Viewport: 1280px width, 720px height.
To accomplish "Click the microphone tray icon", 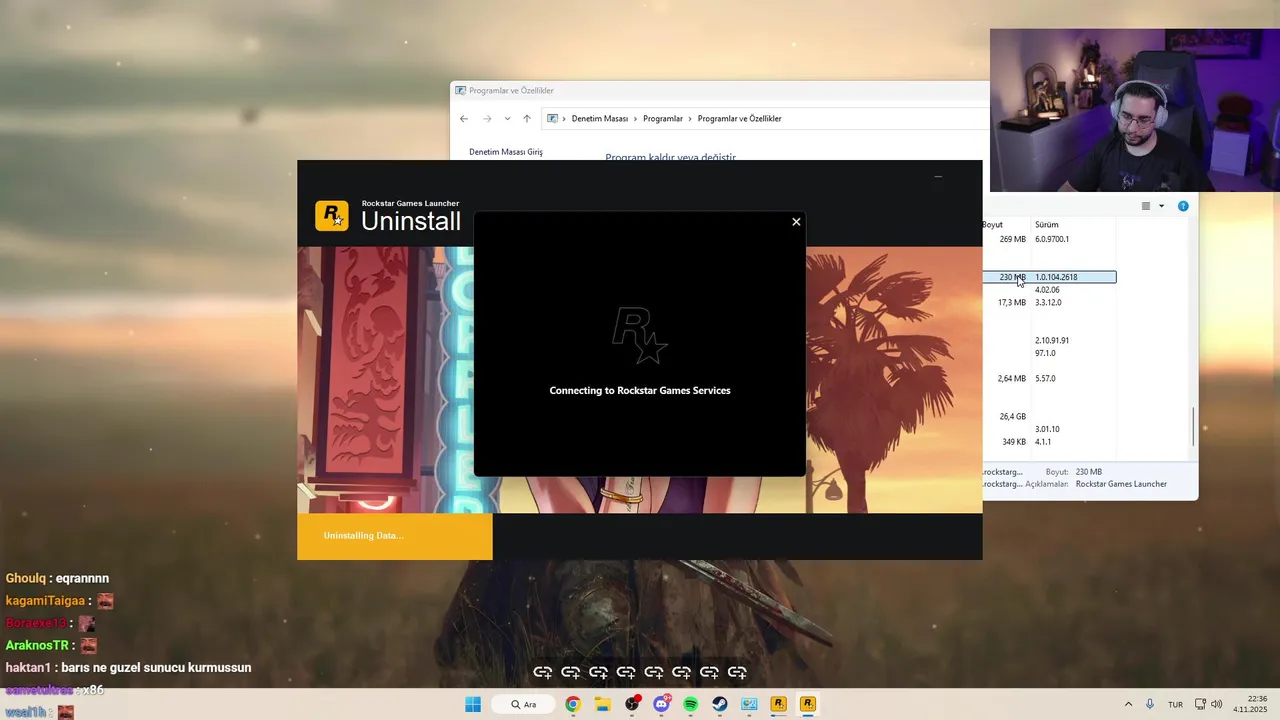I will coord(1150,704).
